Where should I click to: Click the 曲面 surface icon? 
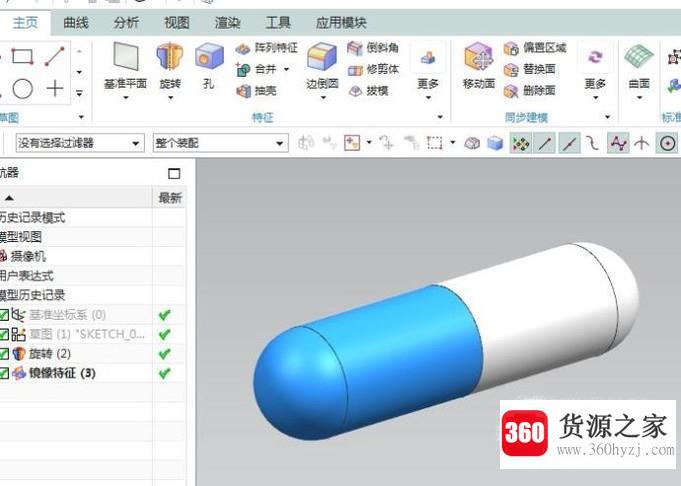(639, 56)
